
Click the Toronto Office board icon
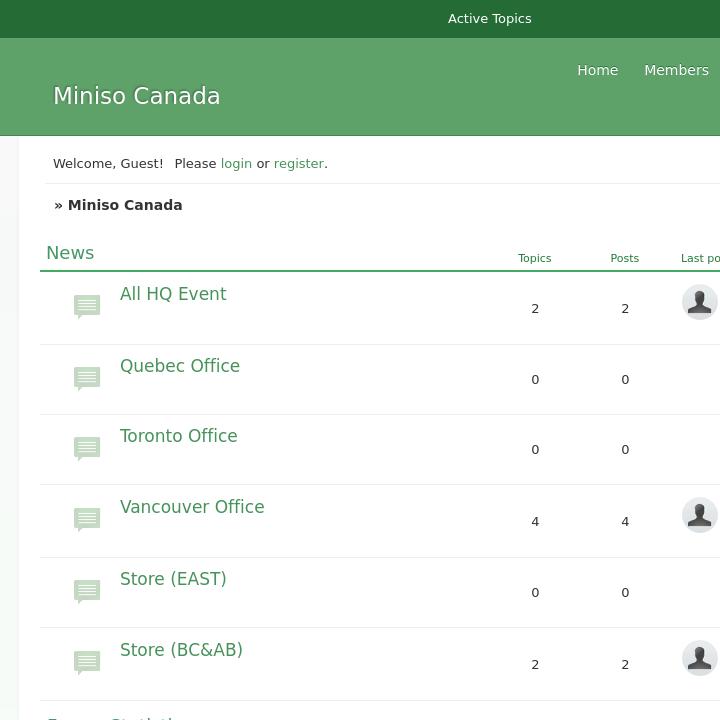point(87,448)
